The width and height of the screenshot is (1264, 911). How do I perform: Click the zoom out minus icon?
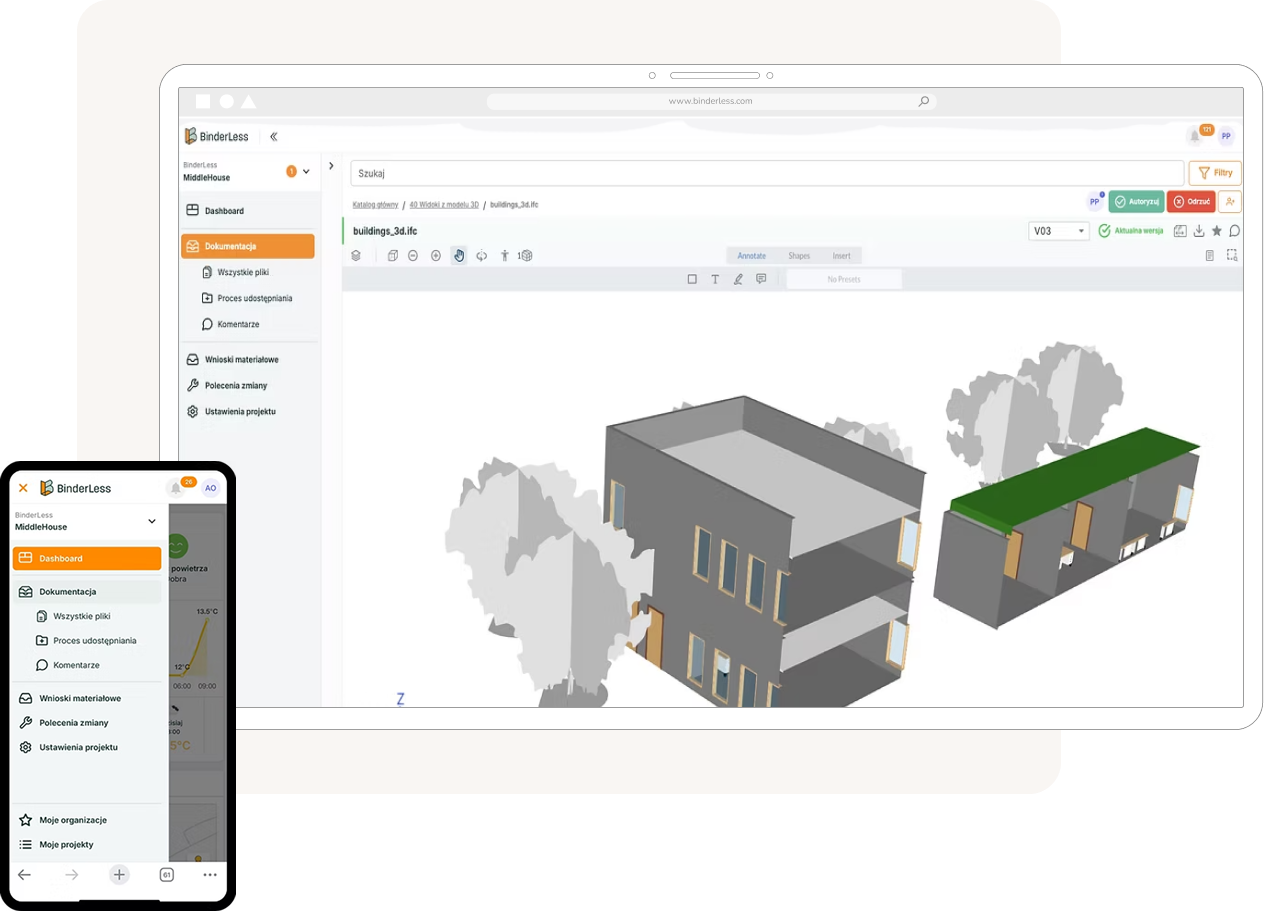click(x=413, y=256)
